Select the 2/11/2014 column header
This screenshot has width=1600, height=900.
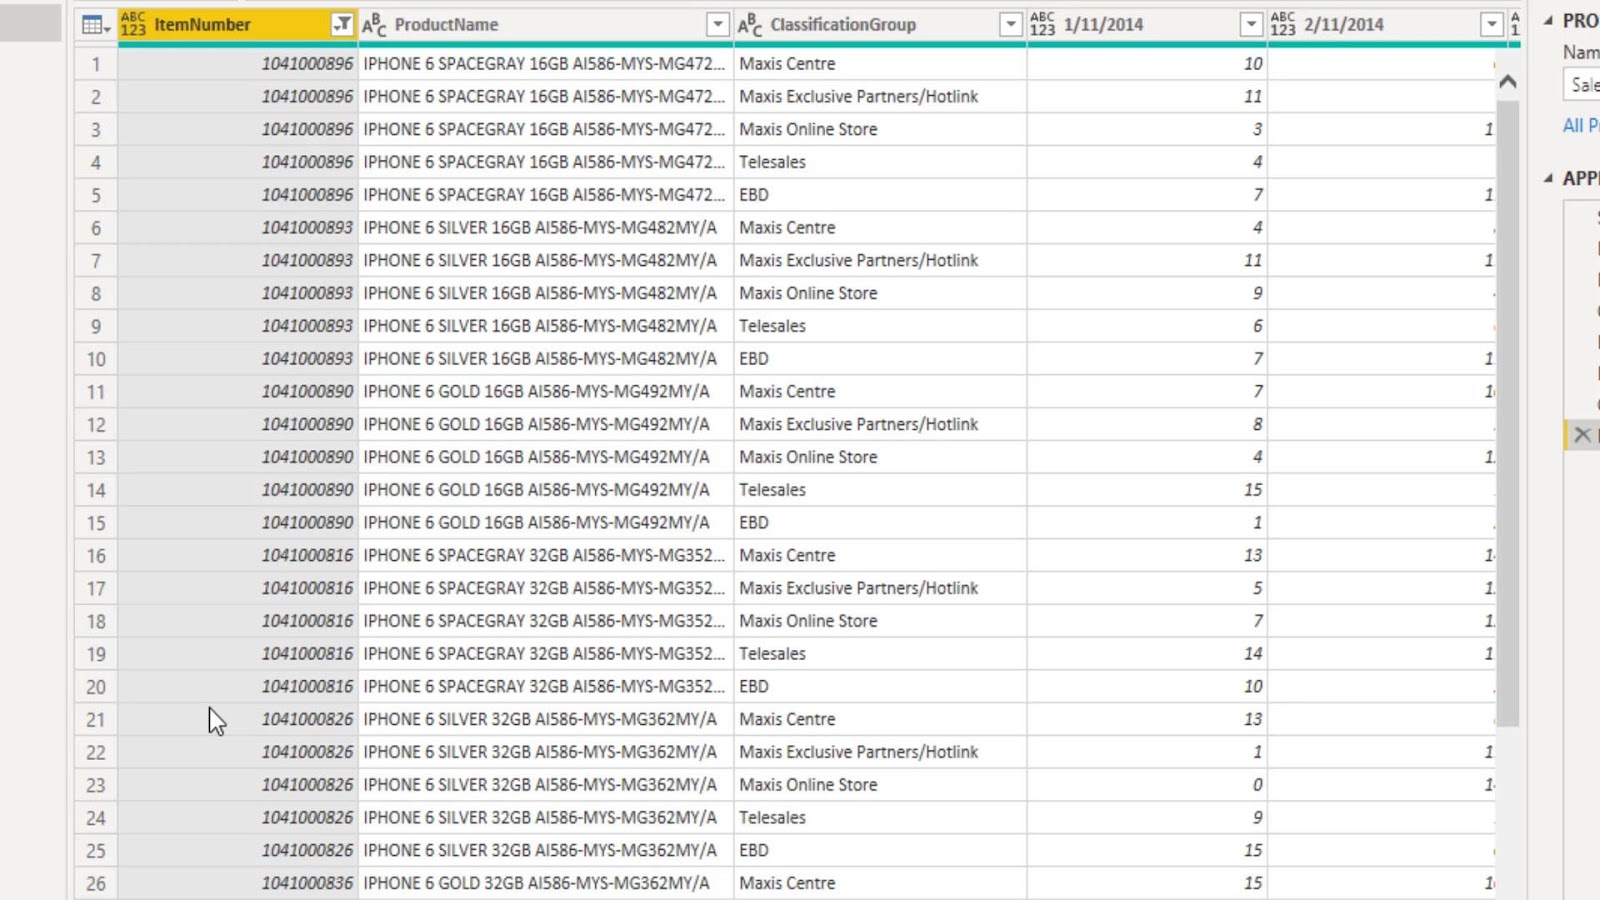(1387, 25)
